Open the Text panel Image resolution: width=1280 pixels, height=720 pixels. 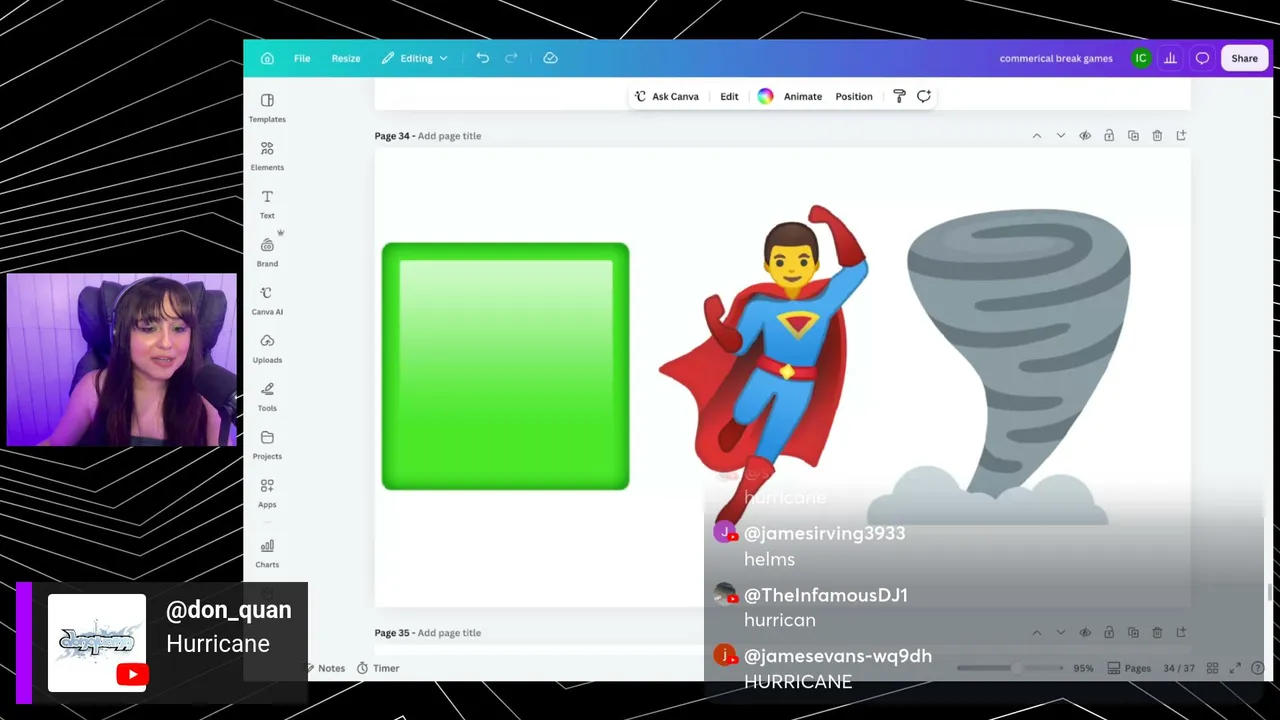267,204
